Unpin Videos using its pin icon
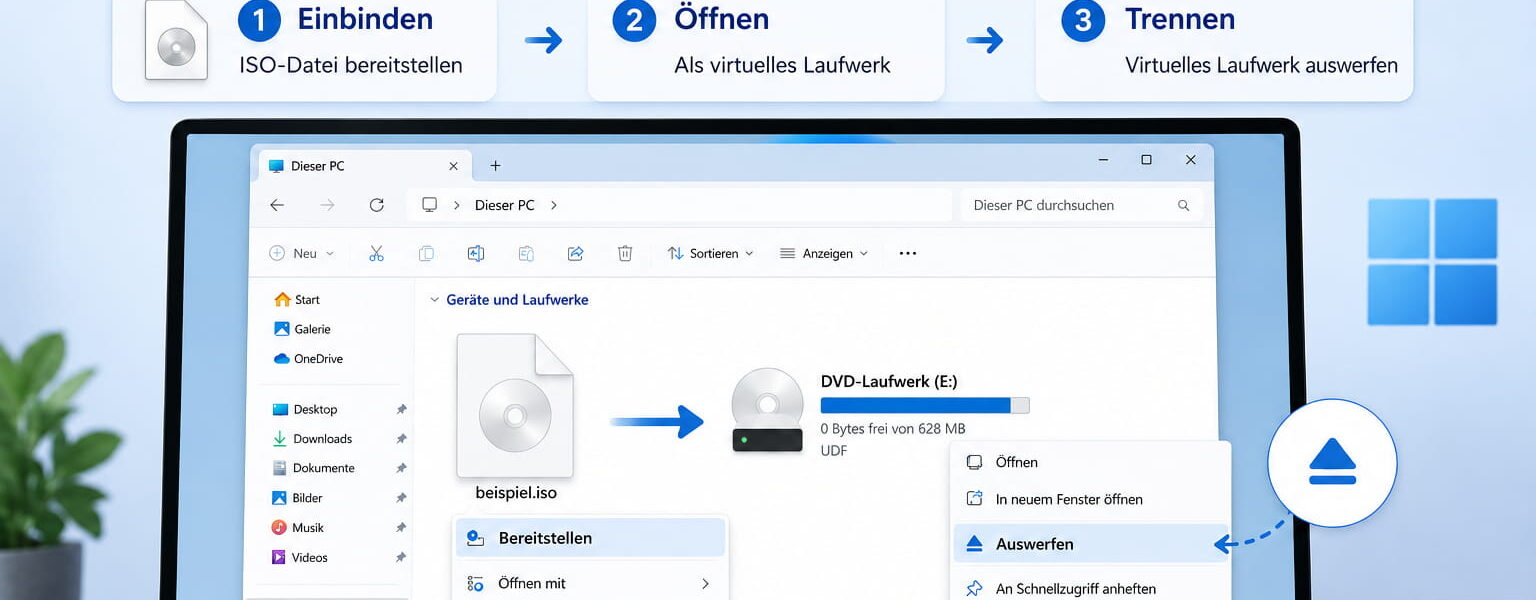The image size is (1536, 600). pos(401,557)
